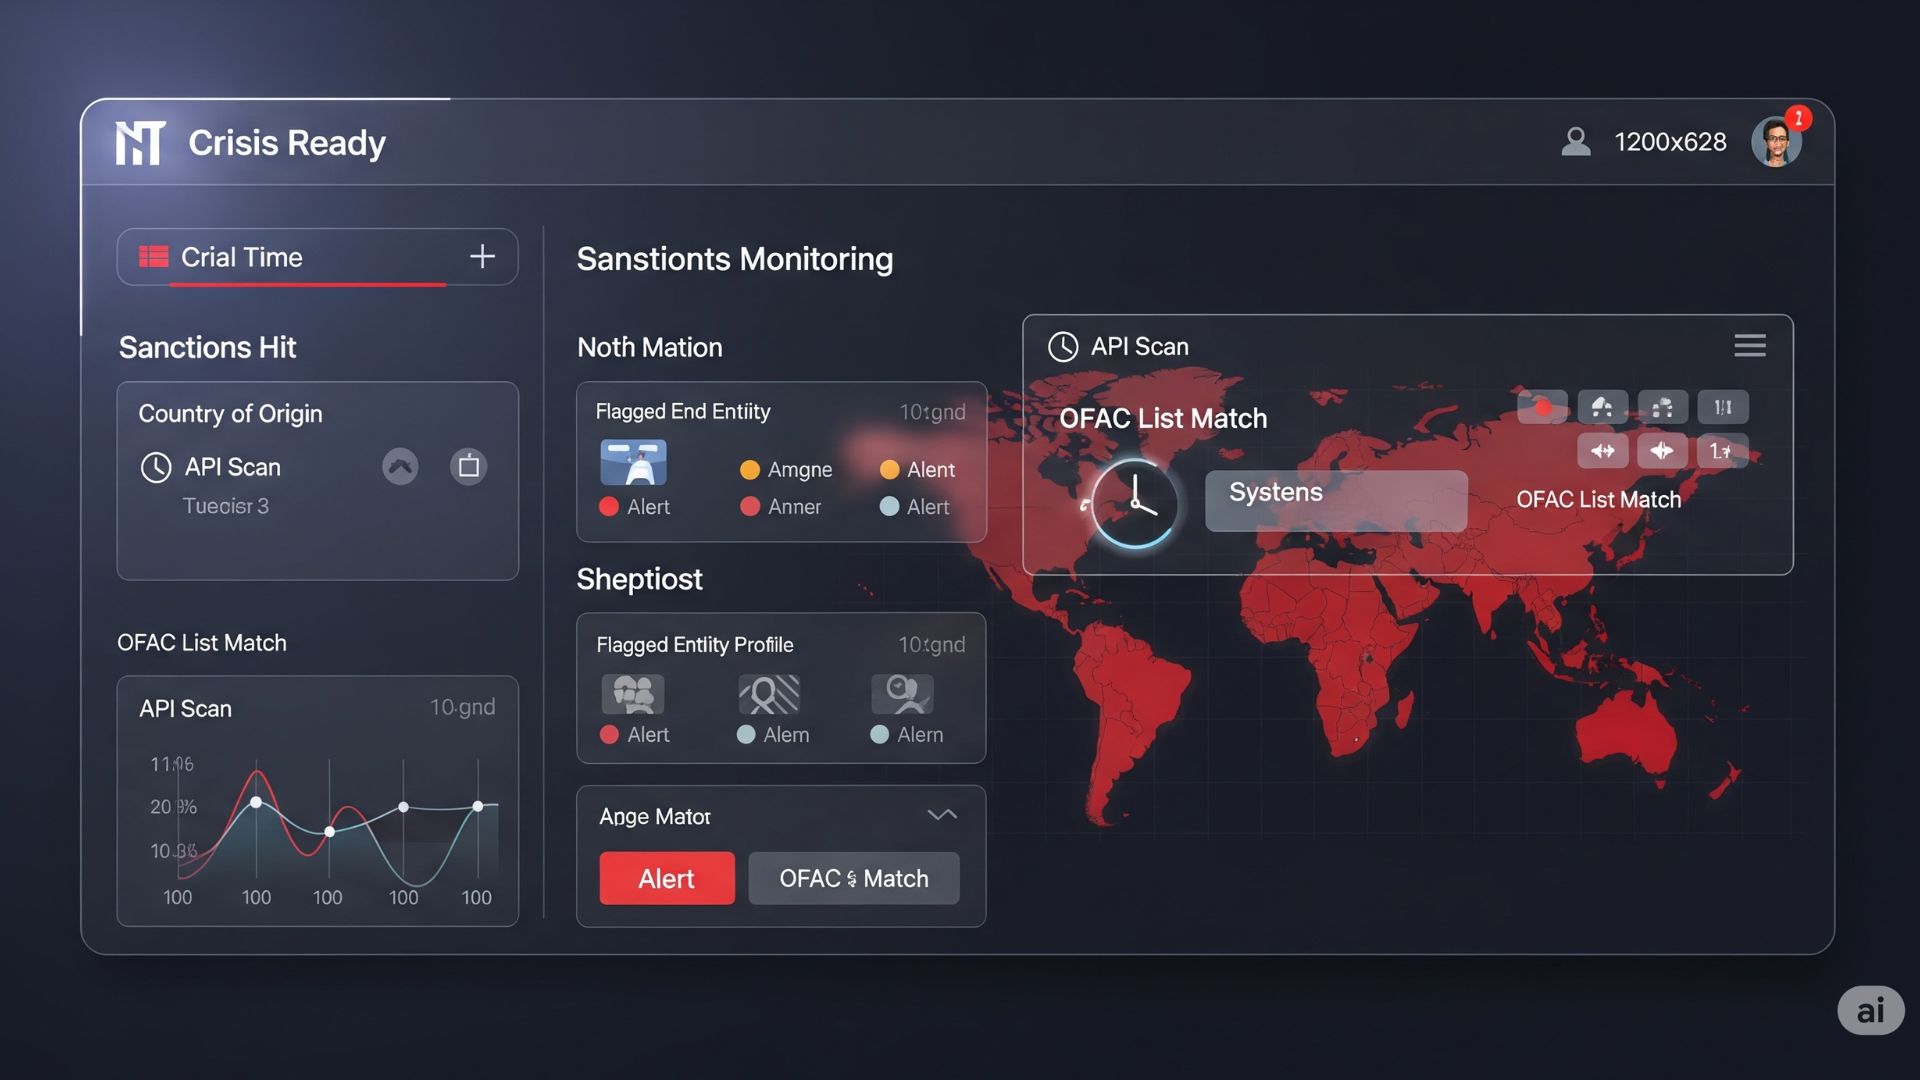1920x1080 pixels.
Task: Click the user silhouette icon in header
Action: click(1576, 142)
